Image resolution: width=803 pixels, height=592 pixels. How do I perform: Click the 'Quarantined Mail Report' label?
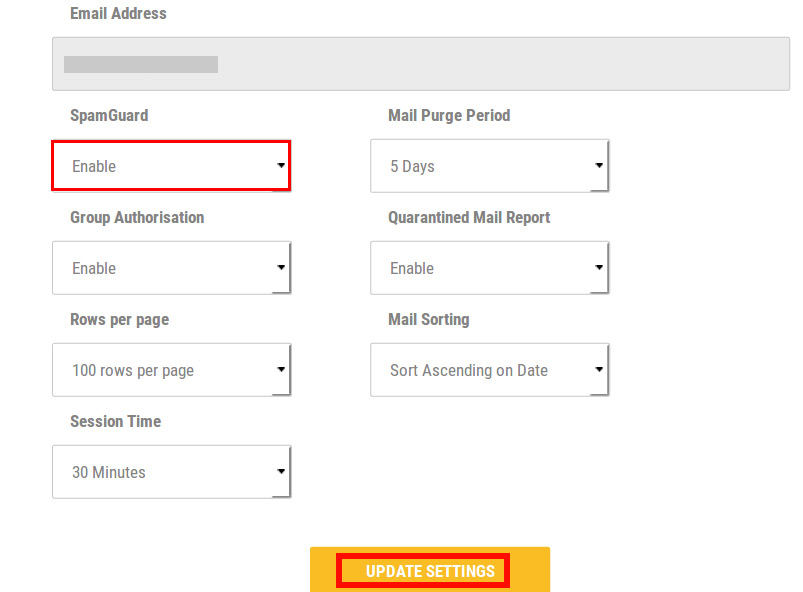(x=469, y=218)
